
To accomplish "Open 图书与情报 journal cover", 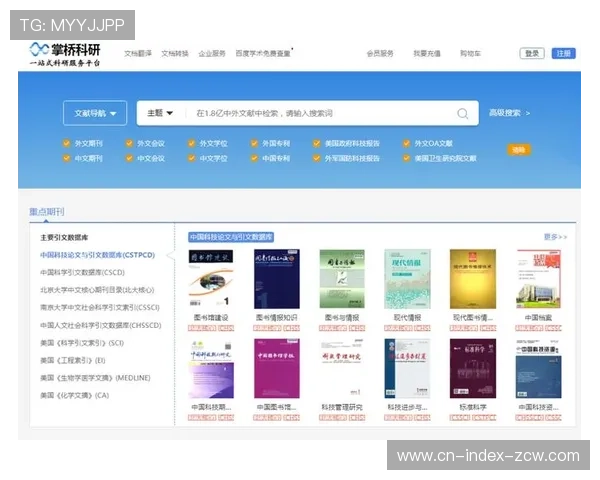I will point(342,279).
